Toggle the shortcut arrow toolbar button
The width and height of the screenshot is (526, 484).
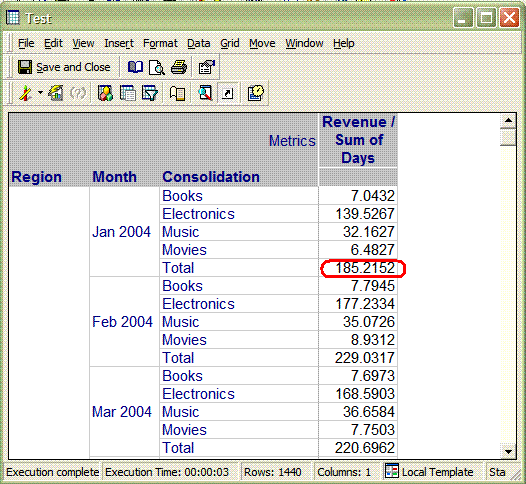click(x=228, y=93)
